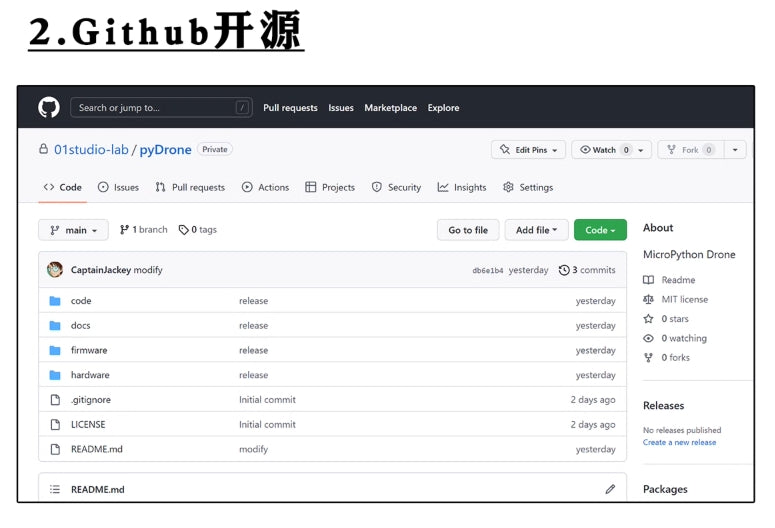Open the pyDrone repository link
Screen dimensions: 775x528
pyautogui.click(x=165, y=149)
